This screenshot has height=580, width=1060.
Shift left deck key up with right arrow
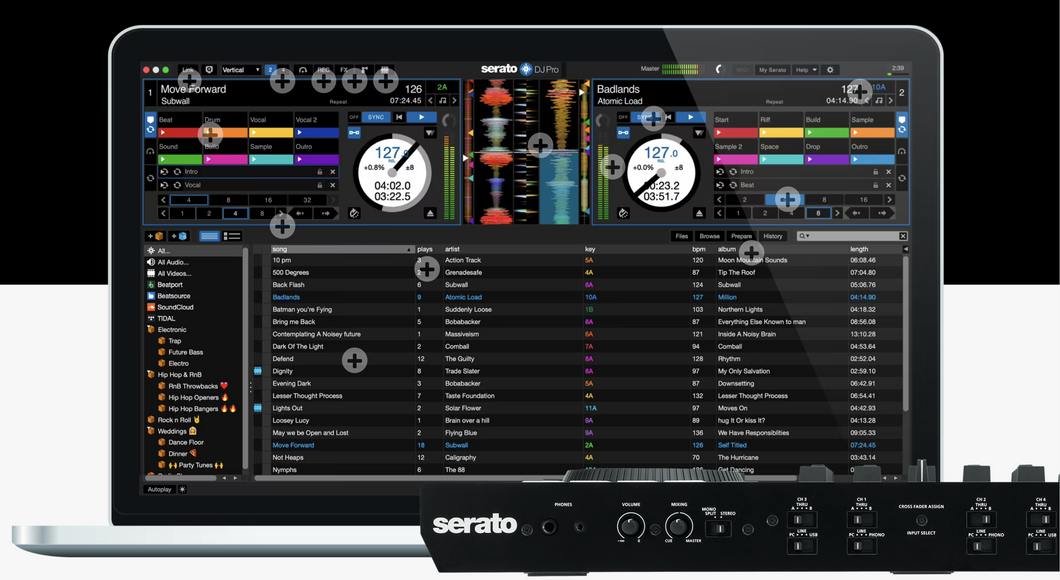(454, 100)
